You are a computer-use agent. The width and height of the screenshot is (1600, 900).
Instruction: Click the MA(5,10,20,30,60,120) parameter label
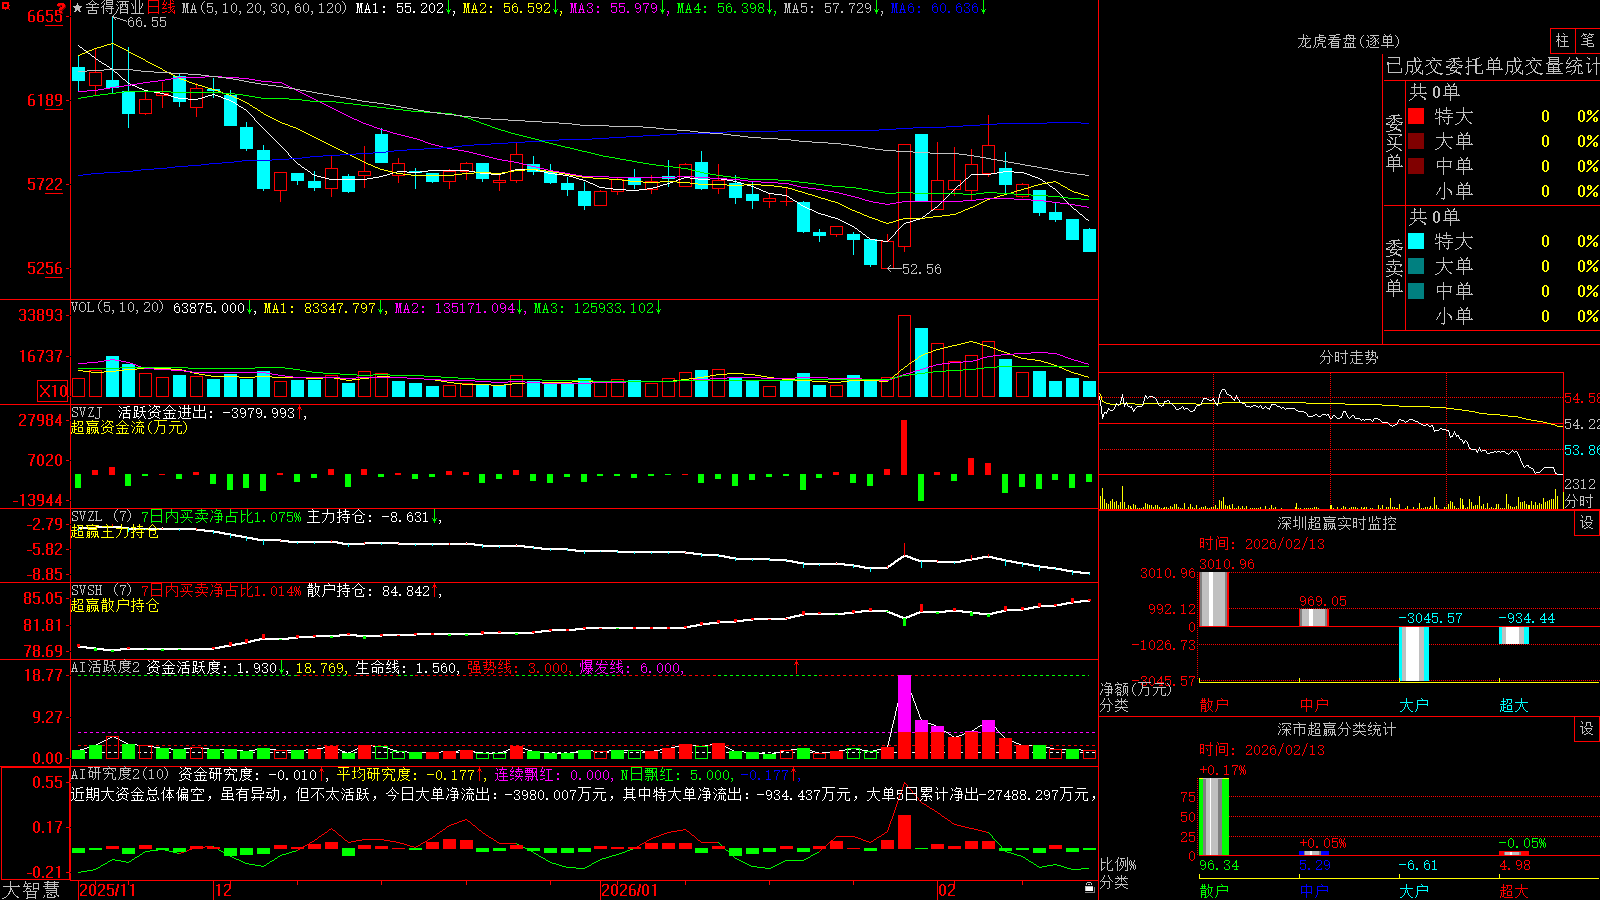pyautogui.click(x=265, y=8)
